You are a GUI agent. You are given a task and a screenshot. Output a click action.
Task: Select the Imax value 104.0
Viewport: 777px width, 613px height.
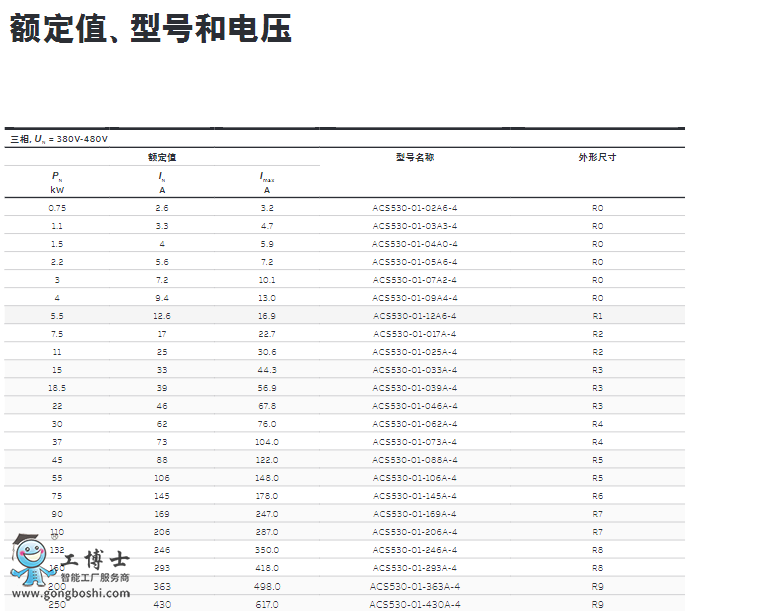coord(267,442)
